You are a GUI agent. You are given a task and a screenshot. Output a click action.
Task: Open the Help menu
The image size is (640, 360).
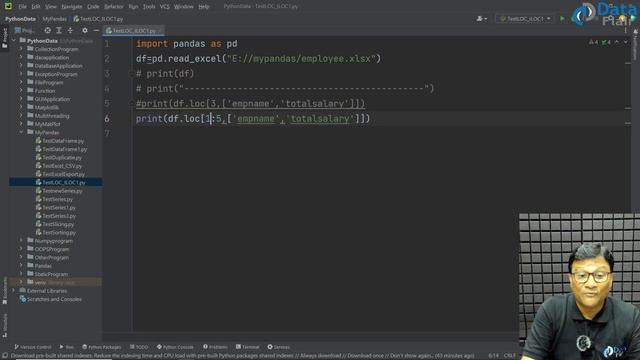click(204, 7)
